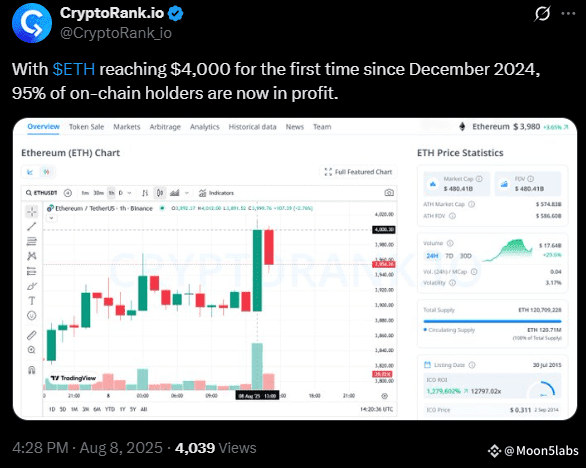The width and height of the screenshot is (586, 468).
Task: Take chart snapshot with camera icon
Action: [389, 193]
